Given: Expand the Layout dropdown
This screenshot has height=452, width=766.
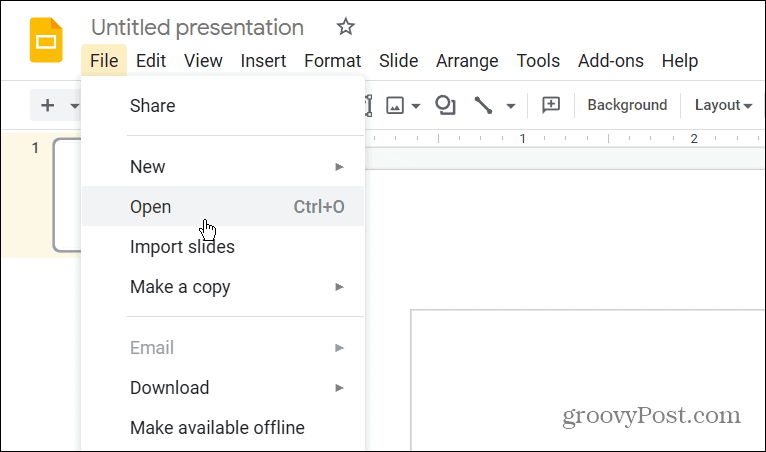Looking at the screenshot, I should pyautogui.click(x=723, y=105).
